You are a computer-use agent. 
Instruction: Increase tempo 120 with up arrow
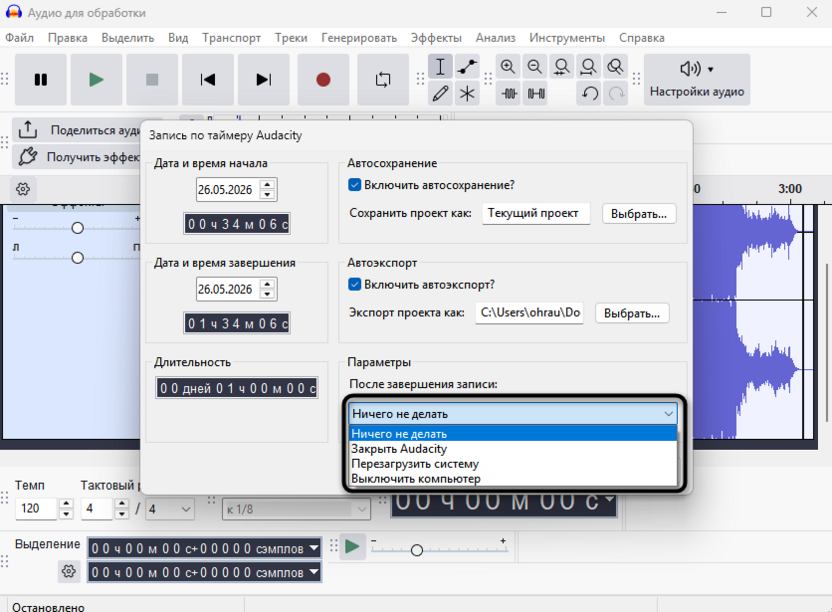point(66,504)
